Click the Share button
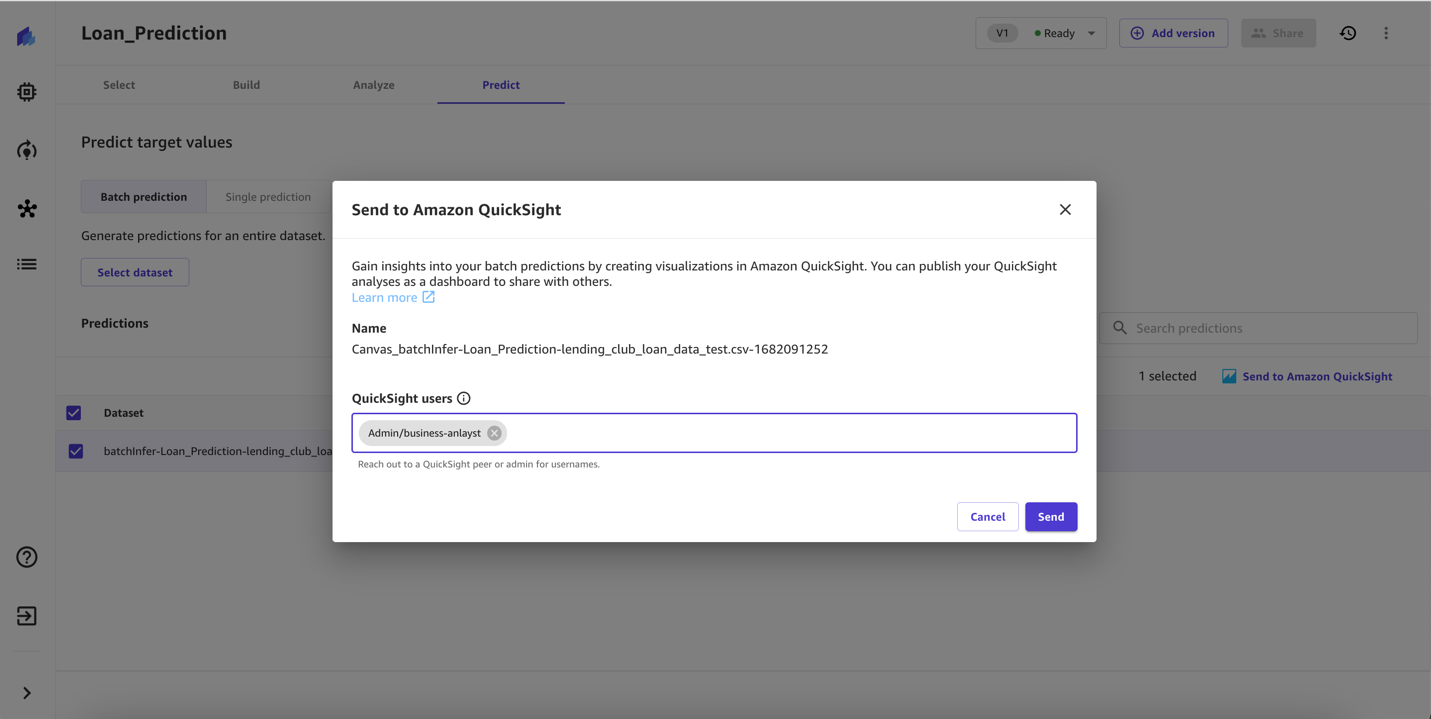The width and height of the screenshot is (1431, 719). tap(1278, 33)
